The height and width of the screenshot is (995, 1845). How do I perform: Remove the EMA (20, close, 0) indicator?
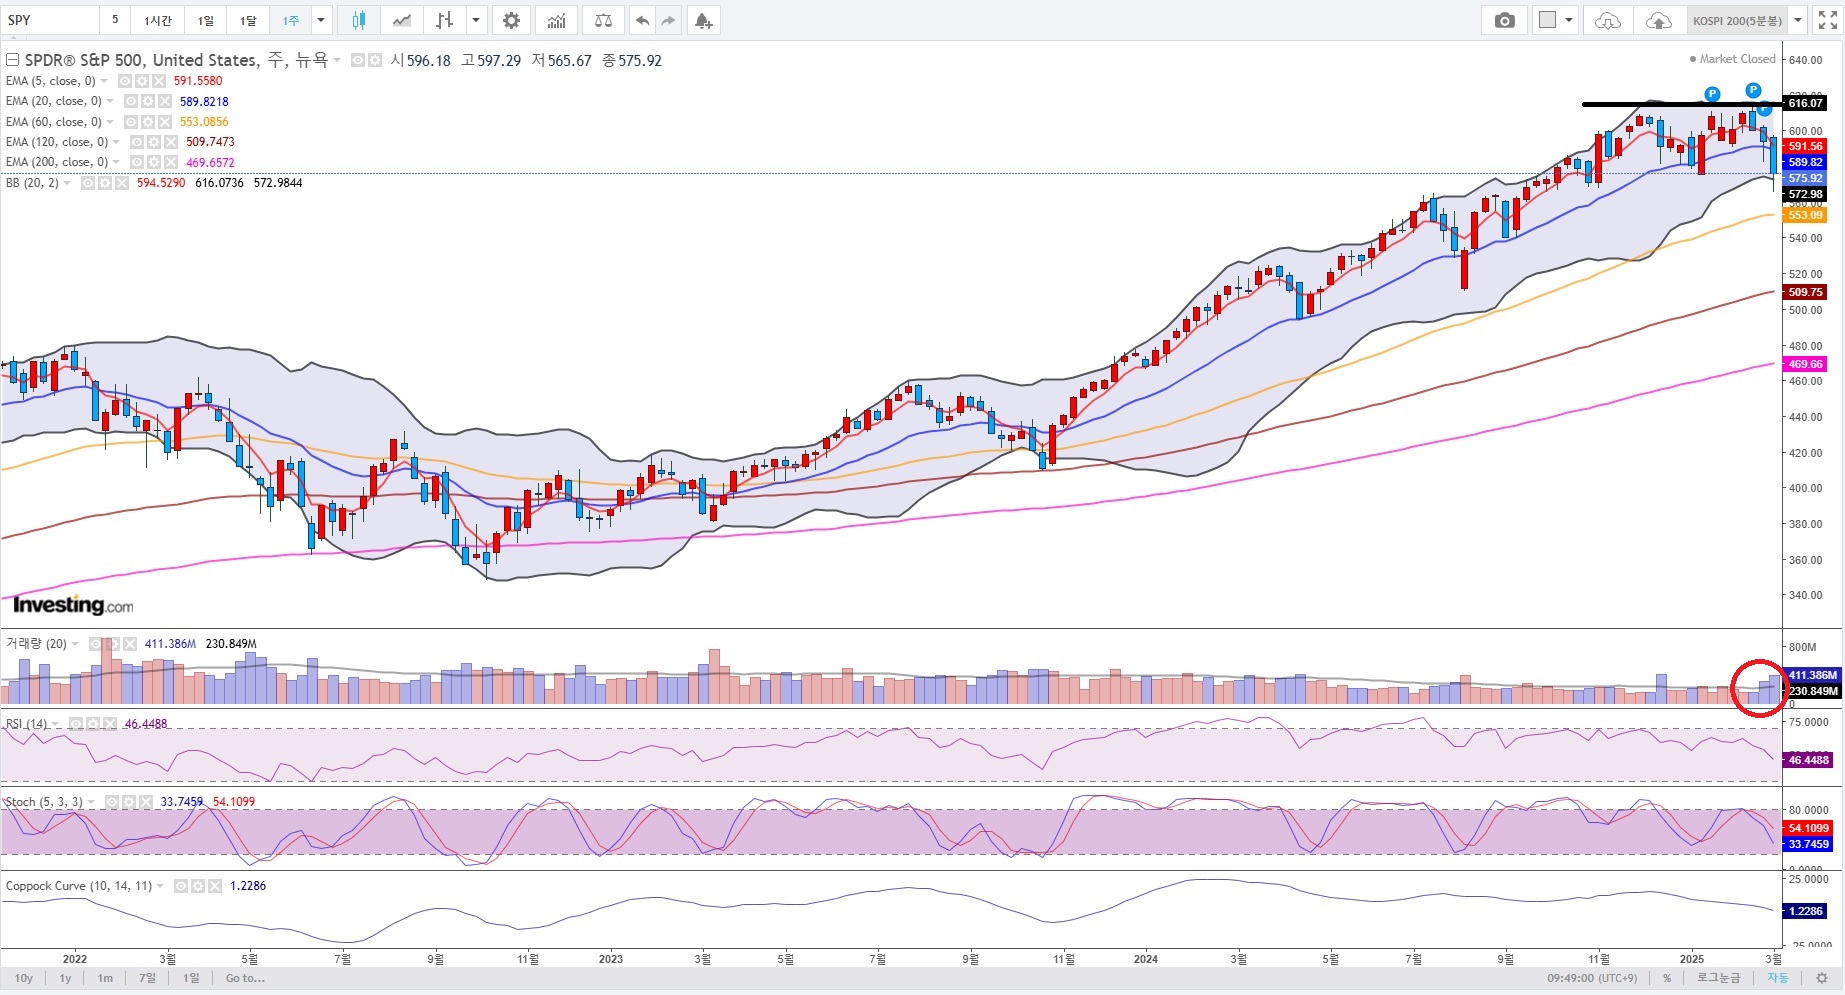pyautogui.click(x=165, y=101)
